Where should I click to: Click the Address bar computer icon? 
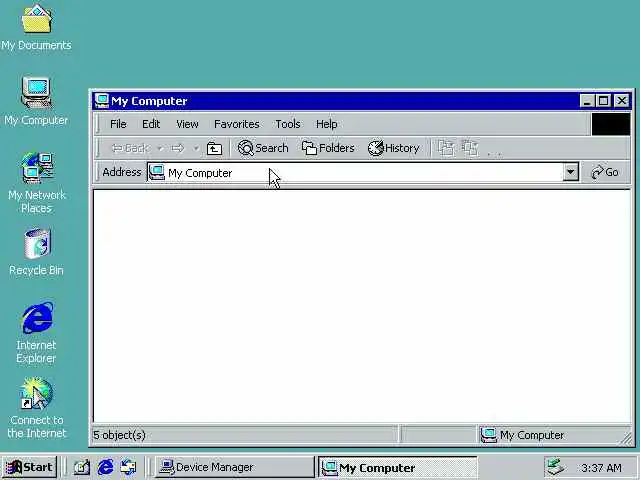[156, 172]
